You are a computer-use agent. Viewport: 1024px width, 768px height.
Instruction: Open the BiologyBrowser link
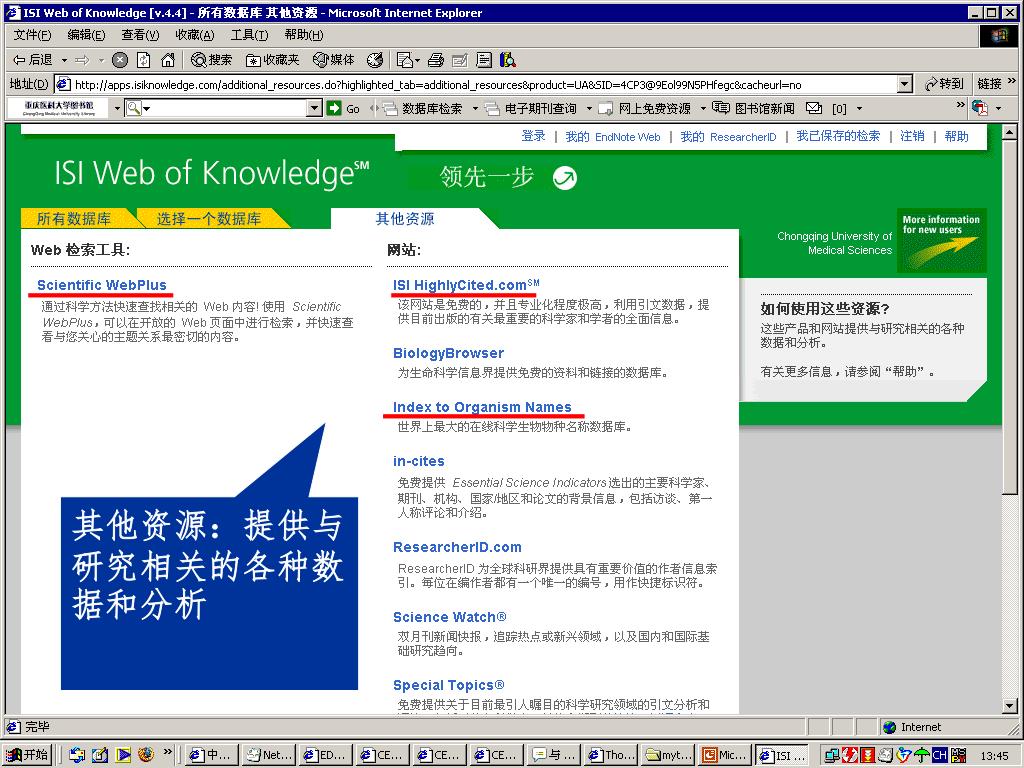(449, 353)
